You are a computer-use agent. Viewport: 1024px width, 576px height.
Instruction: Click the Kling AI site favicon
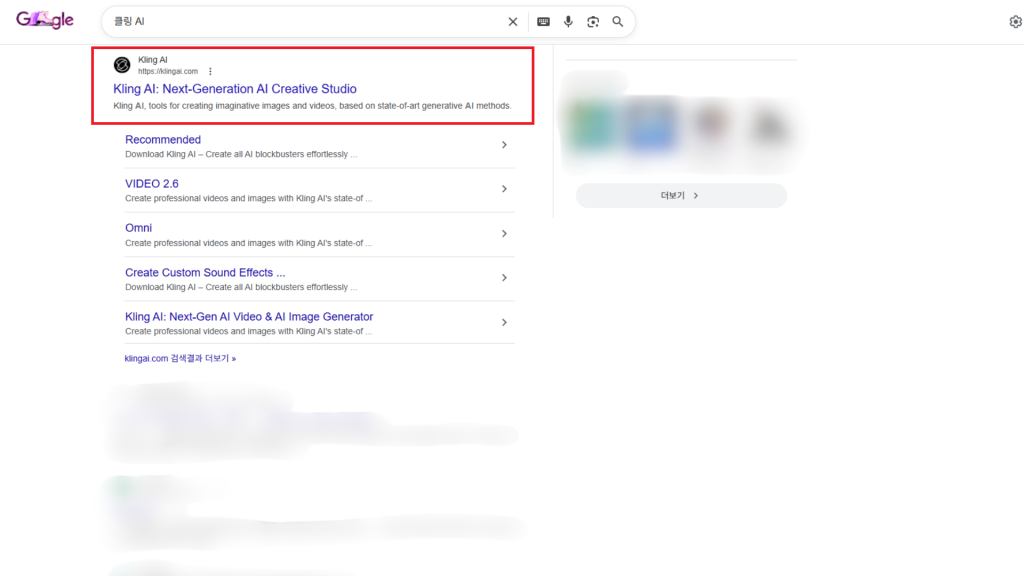click(x=122, y=65)
